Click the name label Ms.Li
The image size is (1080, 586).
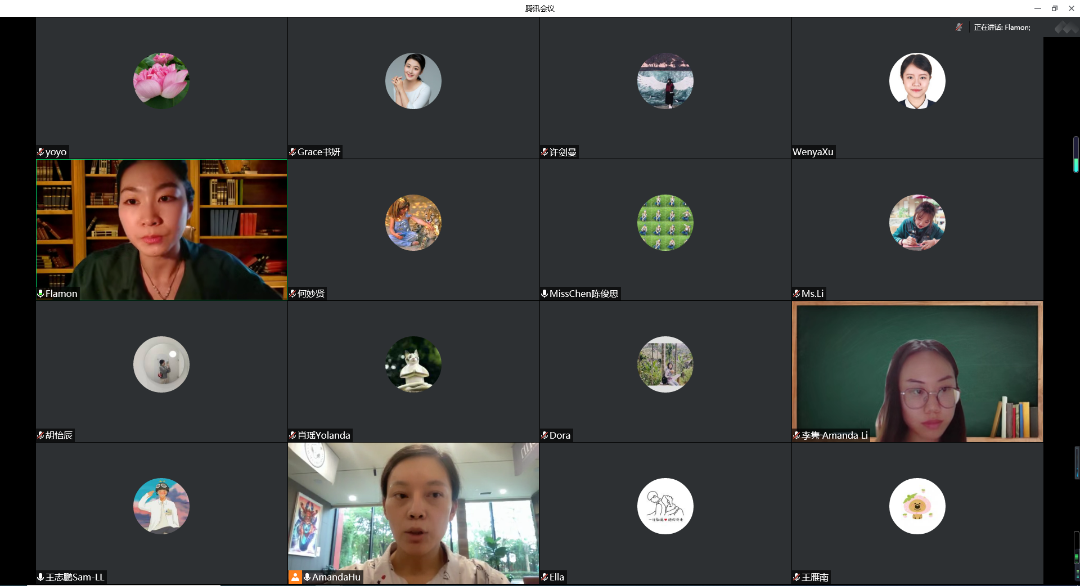click(813, 294)
